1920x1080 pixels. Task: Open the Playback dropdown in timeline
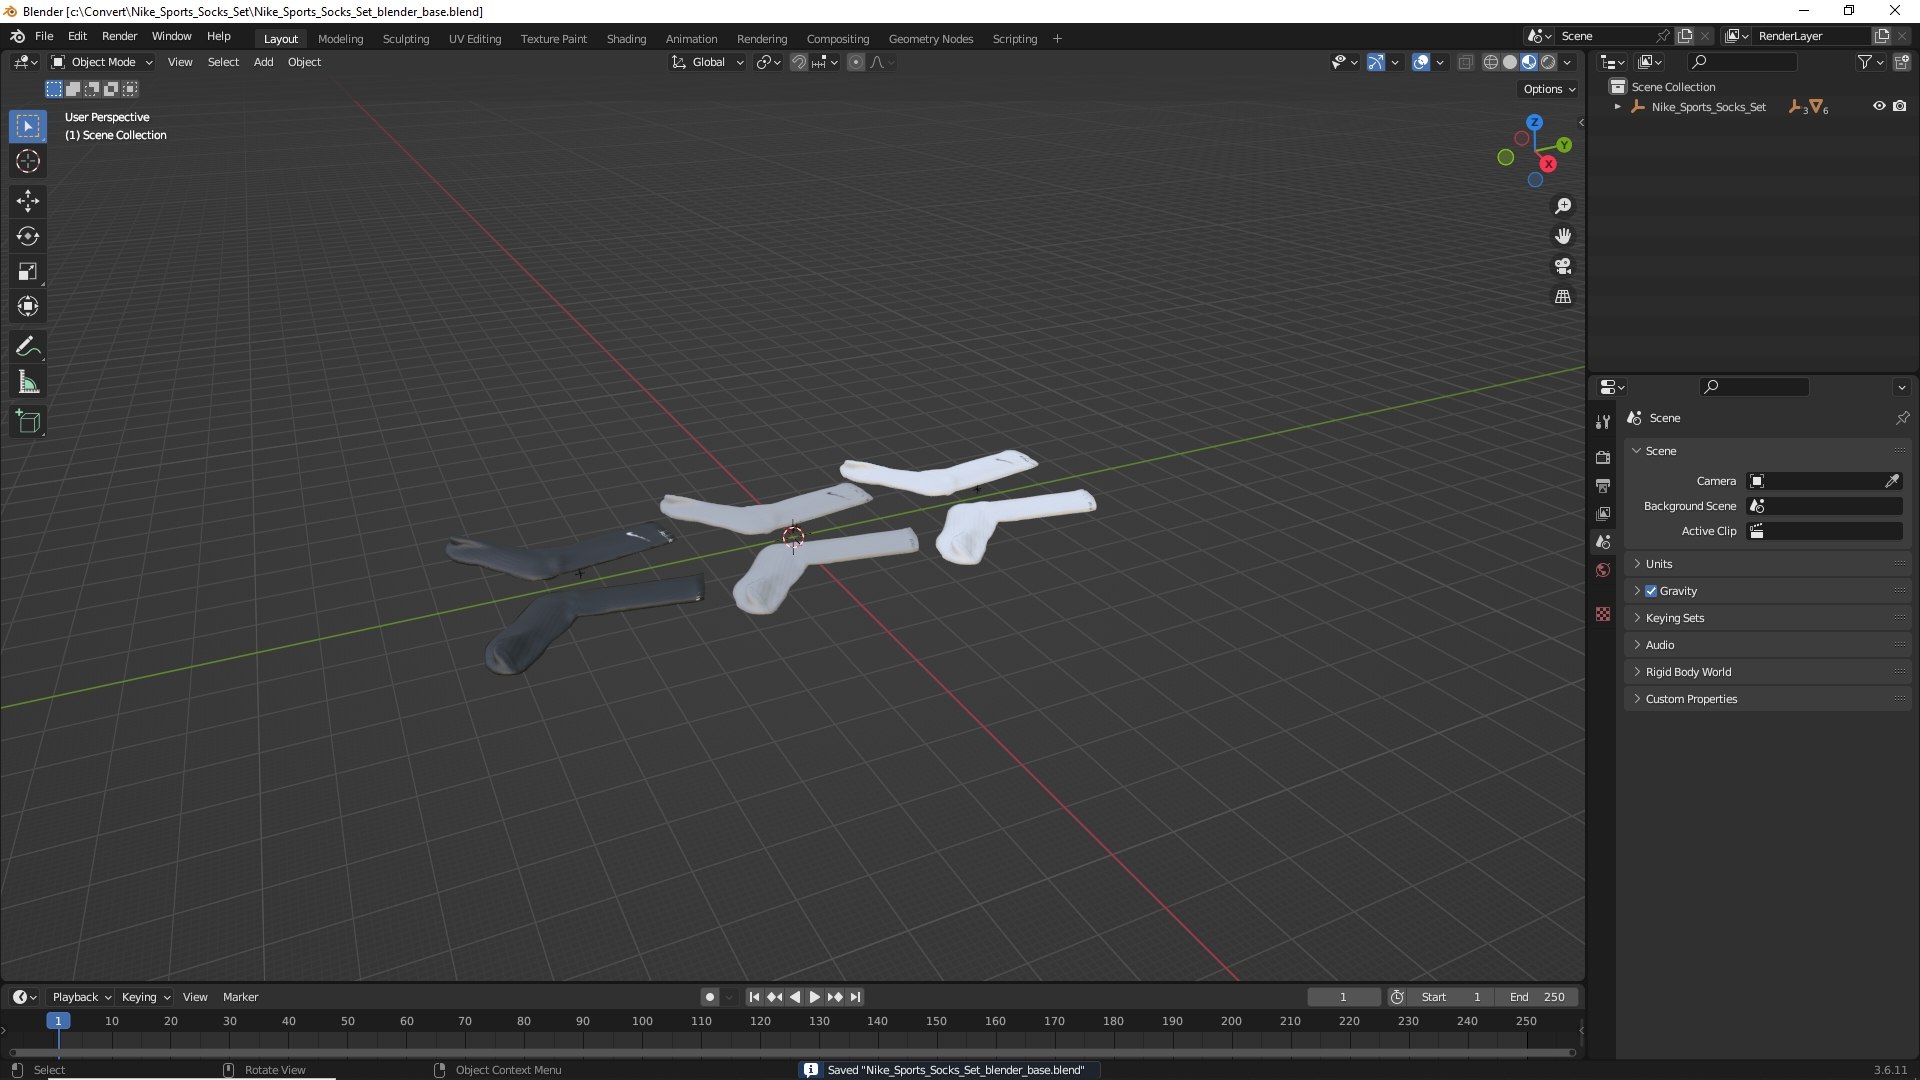81,997
